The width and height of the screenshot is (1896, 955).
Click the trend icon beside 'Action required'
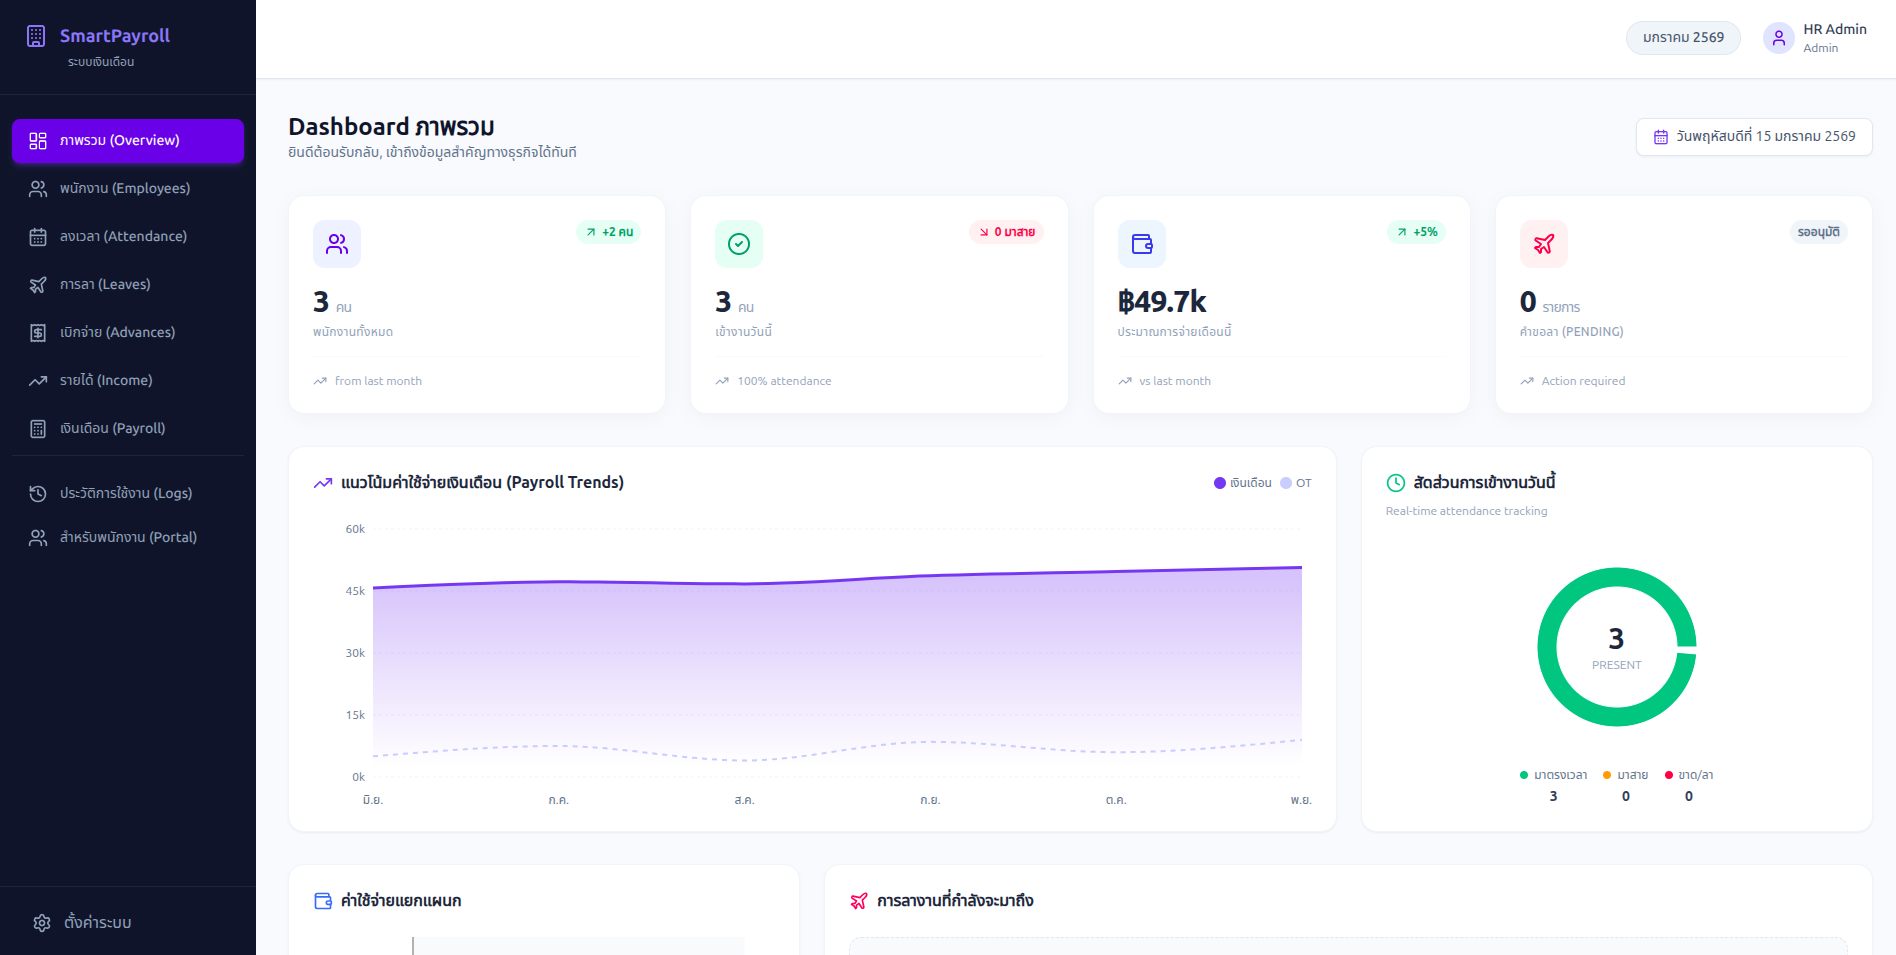pyautogui.click(x=1527, y=381)
